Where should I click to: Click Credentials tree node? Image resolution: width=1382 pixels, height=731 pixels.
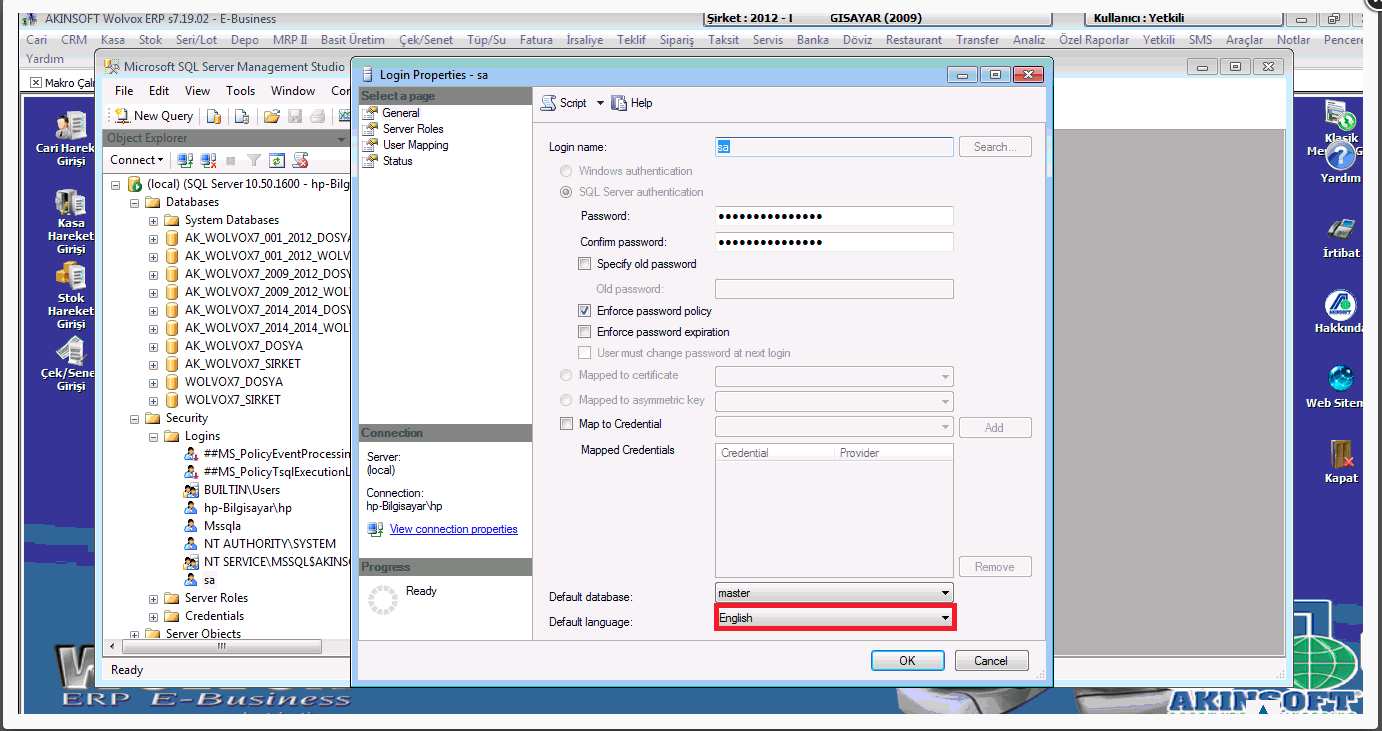pos(214,616)
